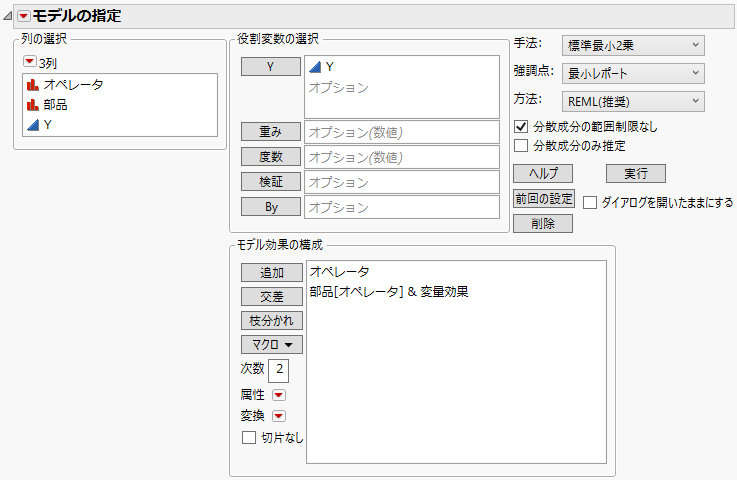Click the 削除 button

[x=543, y=224]
